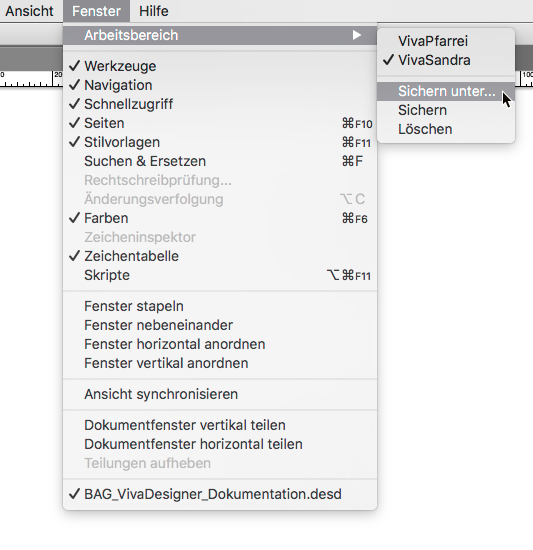Screen dimensions: 533x550
Task: Open the Hilfe menu
Action: (x=154, y=11)
